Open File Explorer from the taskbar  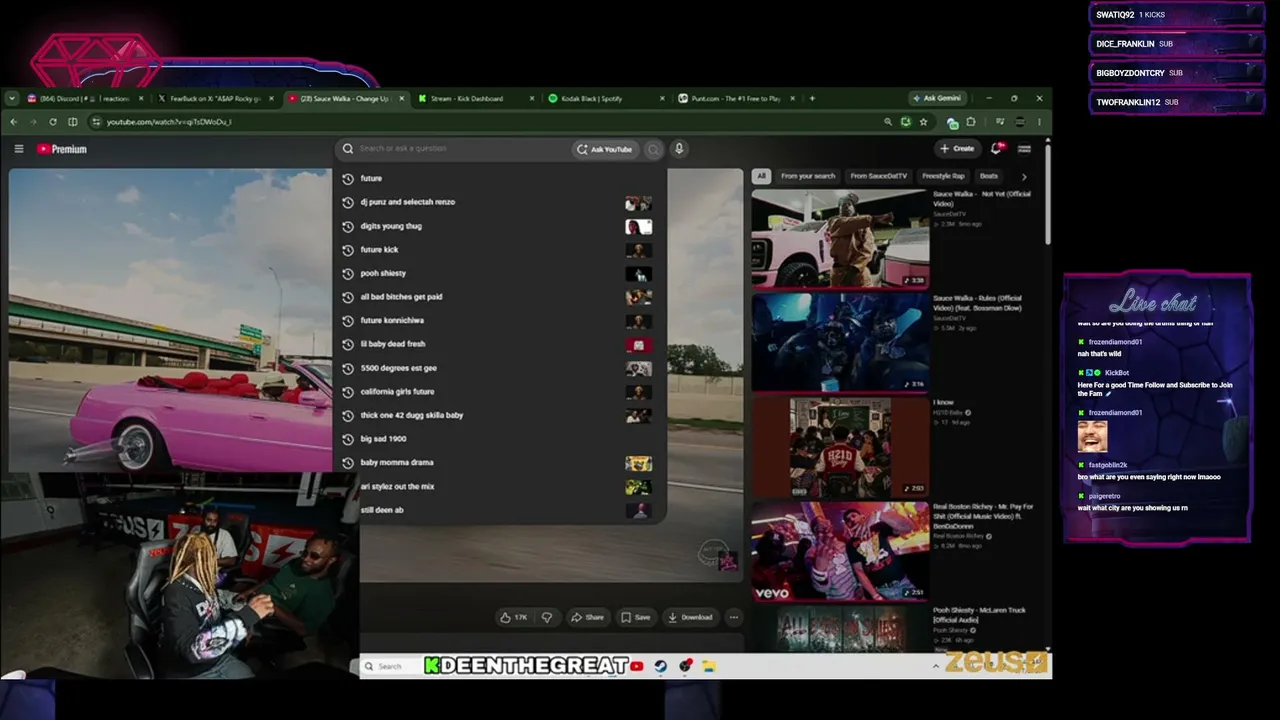pyautogui.click(x=709, y=666)
